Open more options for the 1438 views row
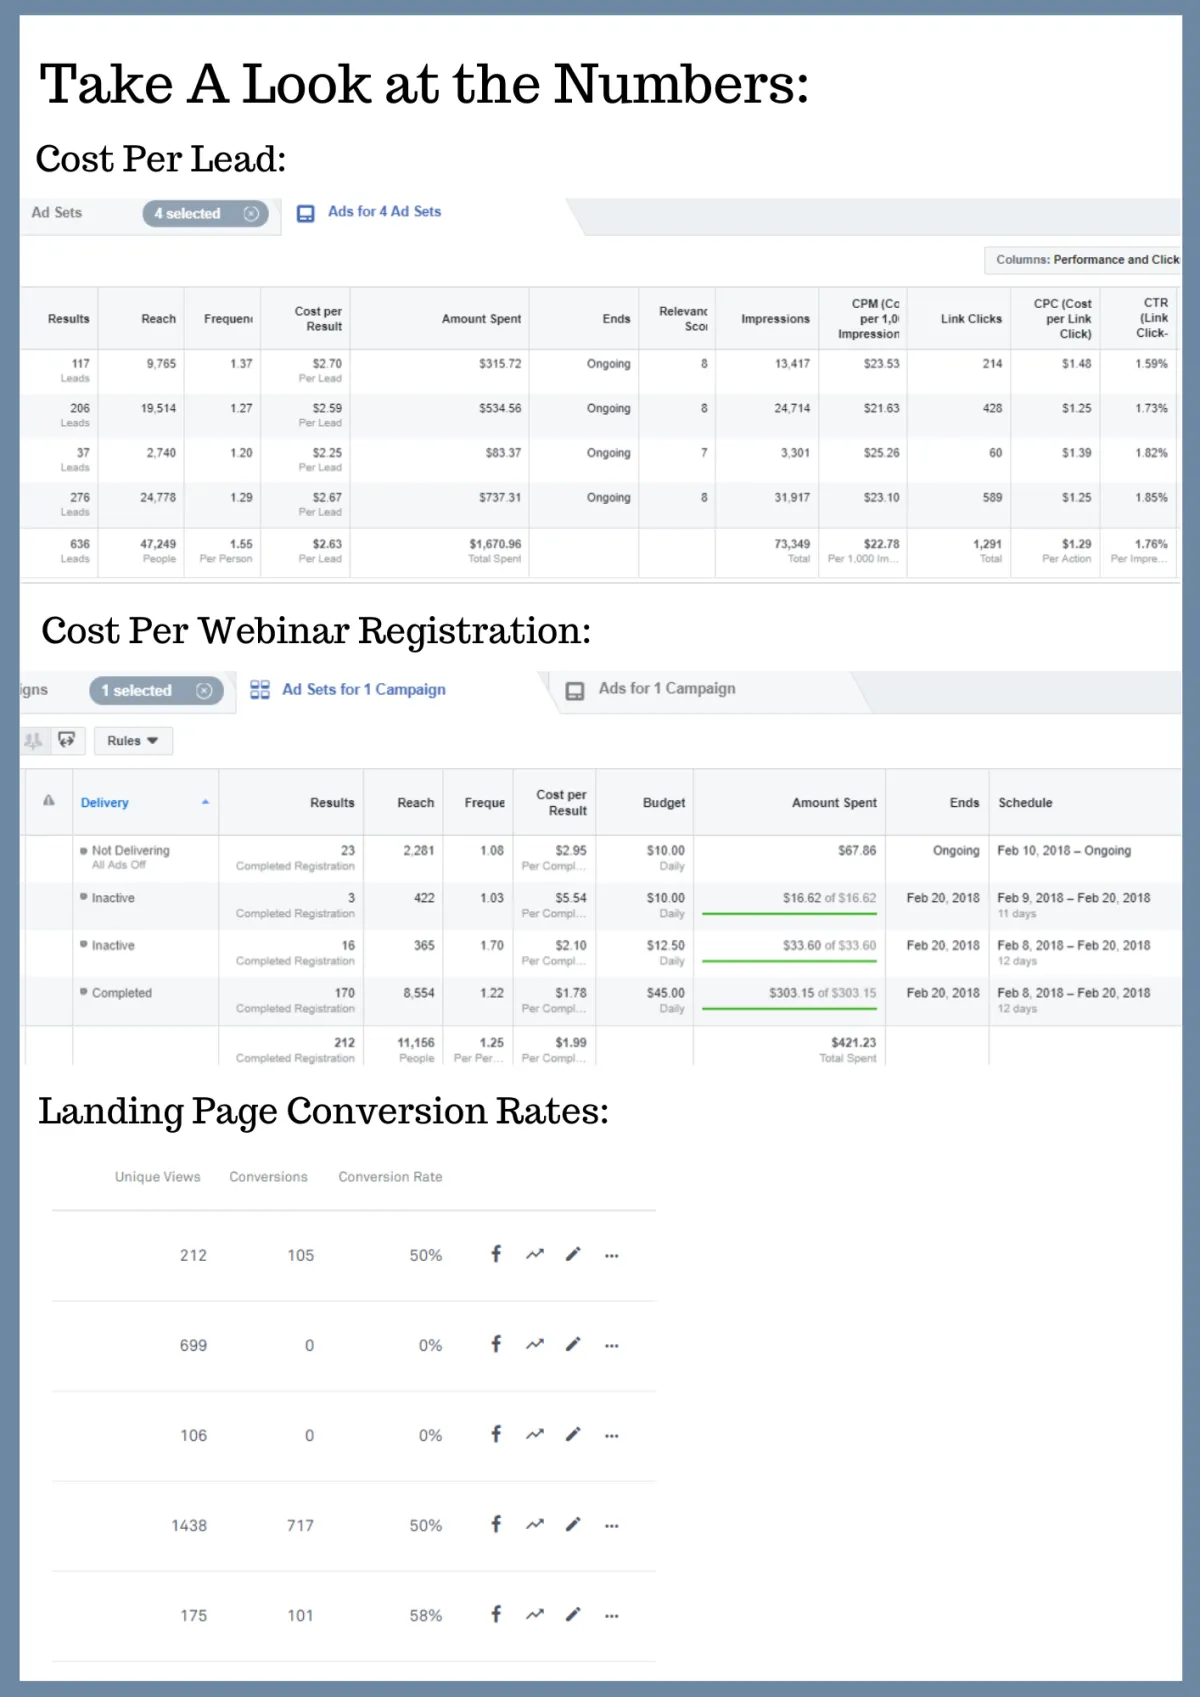This screenshot has height=1697, width=1200. click(612, 1525)
